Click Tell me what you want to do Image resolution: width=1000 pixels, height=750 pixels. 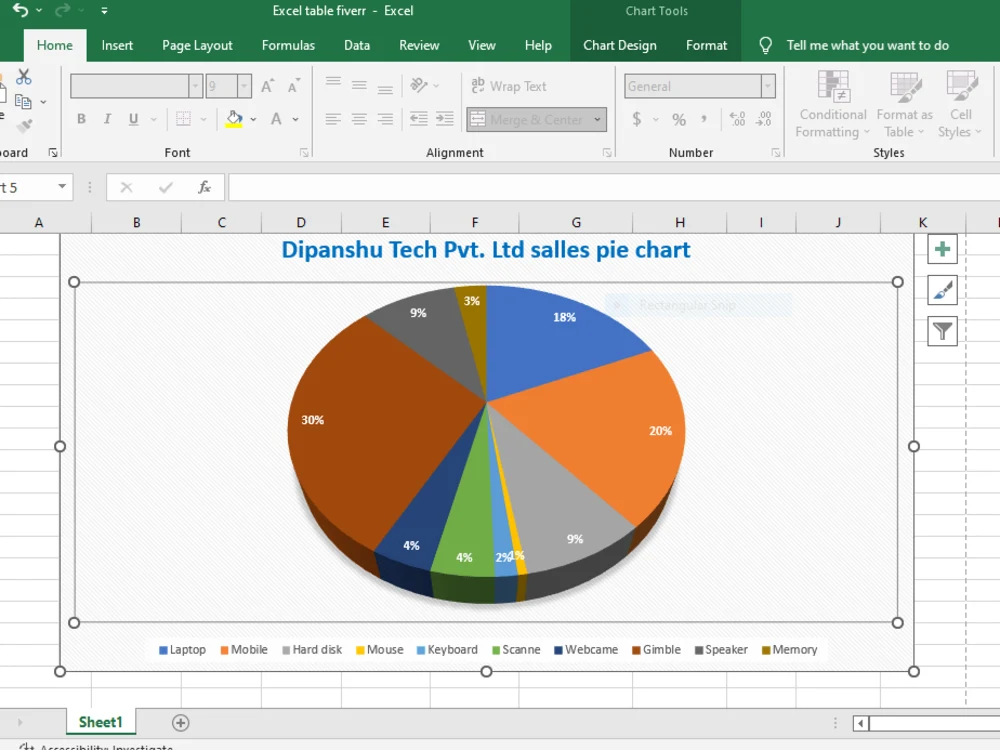pos(867,45)
